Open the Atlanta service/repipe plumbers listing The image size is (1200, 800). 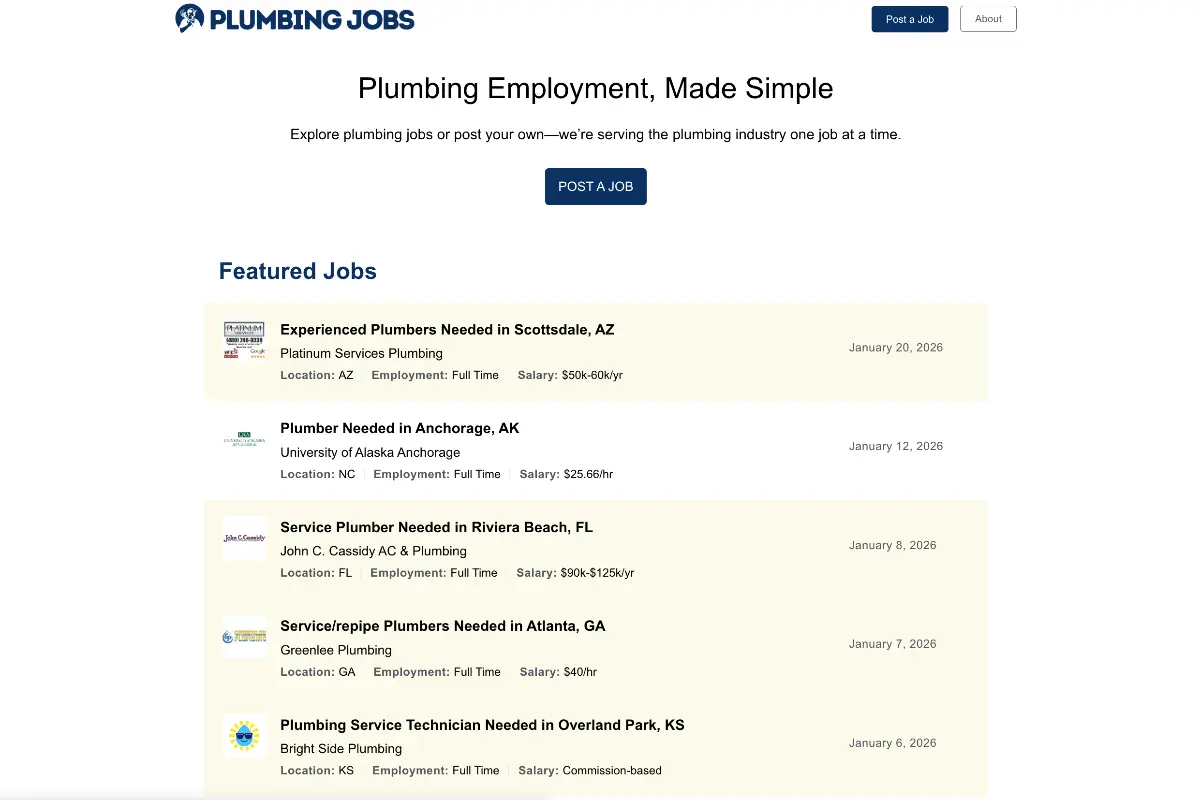(x=442, y=626)
